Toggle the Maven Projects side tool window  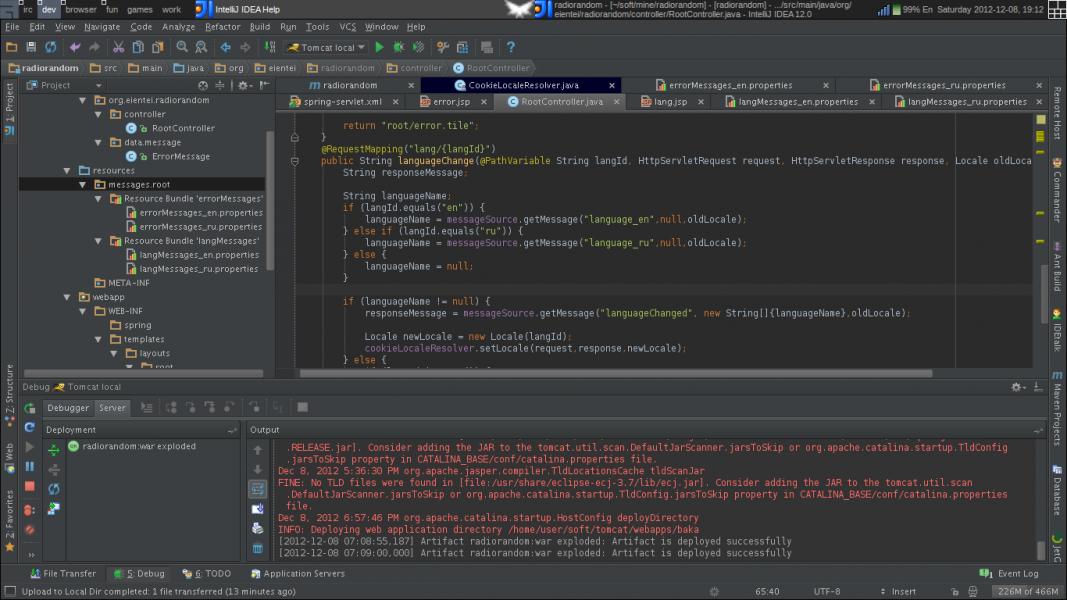click(x=1057, y=408)
